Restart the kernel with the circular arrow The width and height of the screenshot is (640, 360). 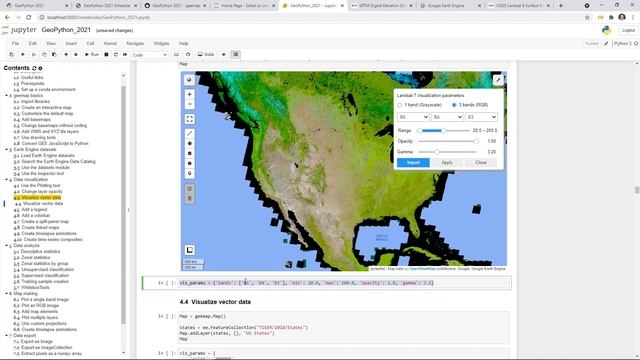click(x=116, y=54)
